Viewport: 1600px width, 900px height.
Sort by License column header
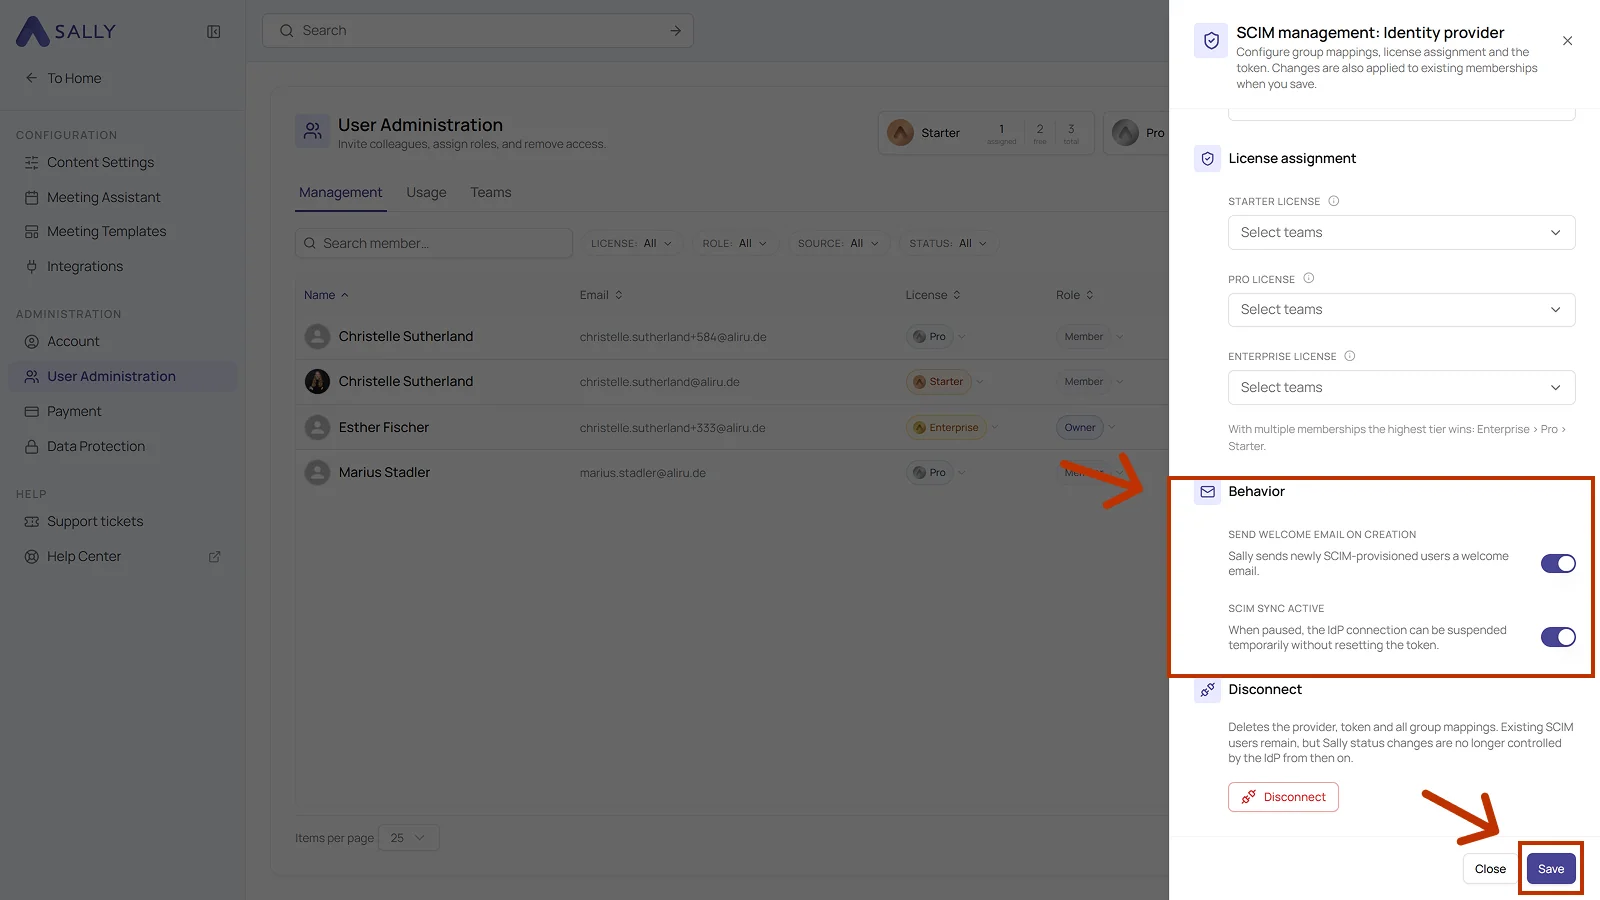(933, 295)
